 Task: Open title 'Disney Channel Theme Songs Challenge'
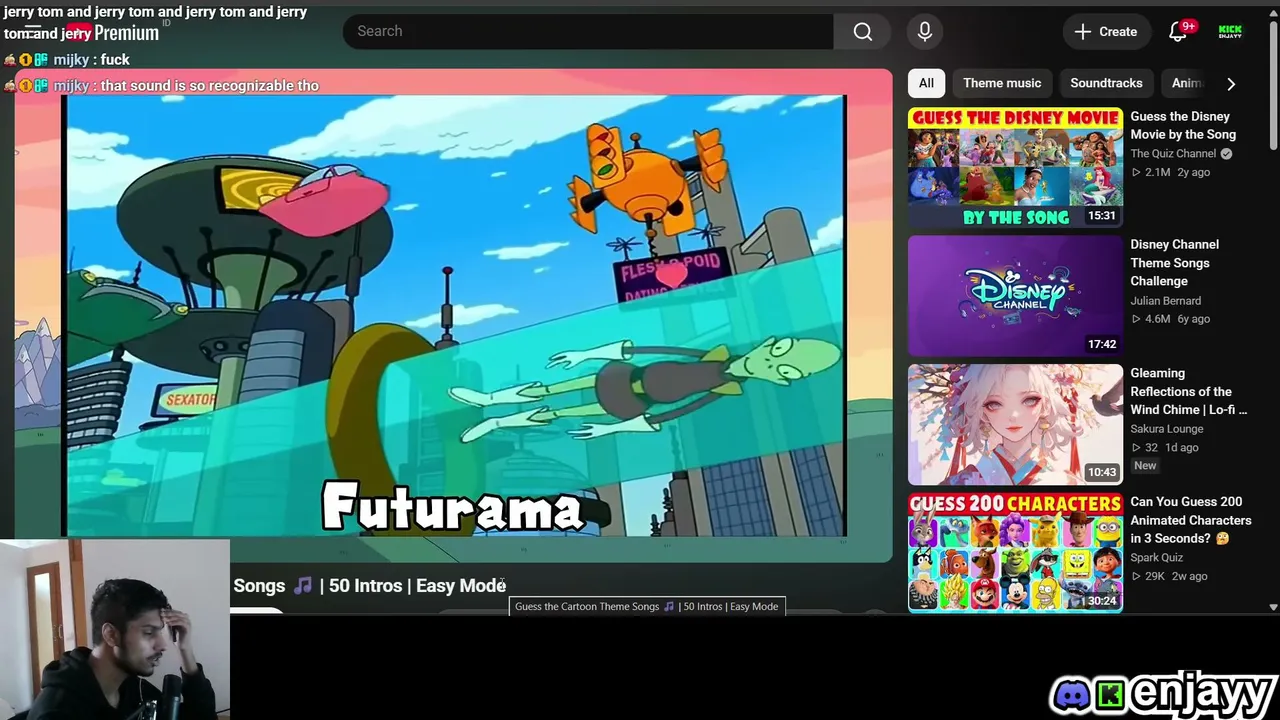(1174, 263)
